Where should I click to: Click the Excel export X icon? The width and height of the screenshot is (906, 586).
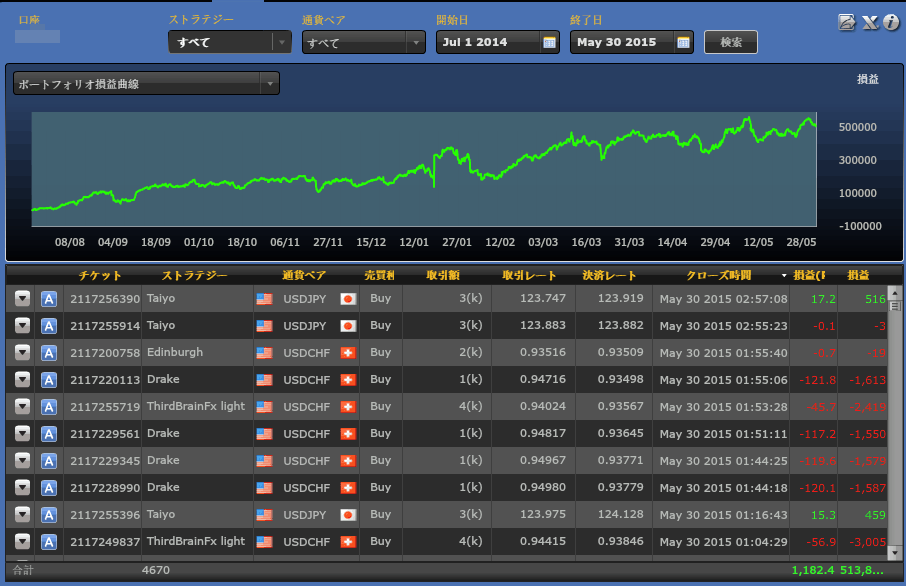tap(870, 23)
